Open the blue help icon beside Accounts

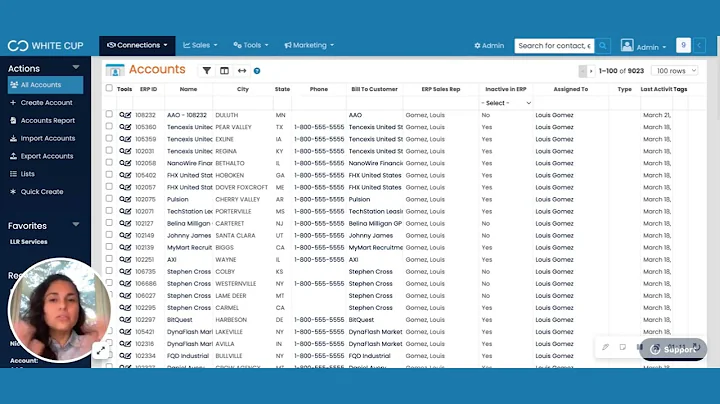(257, 71)
